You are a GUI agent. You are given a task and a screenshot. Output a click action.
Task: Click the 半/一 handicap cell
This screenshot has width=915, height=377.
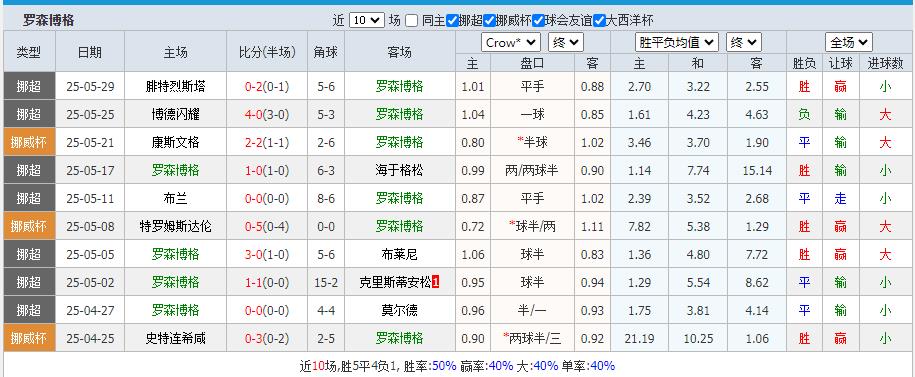(x=532, y=310)
